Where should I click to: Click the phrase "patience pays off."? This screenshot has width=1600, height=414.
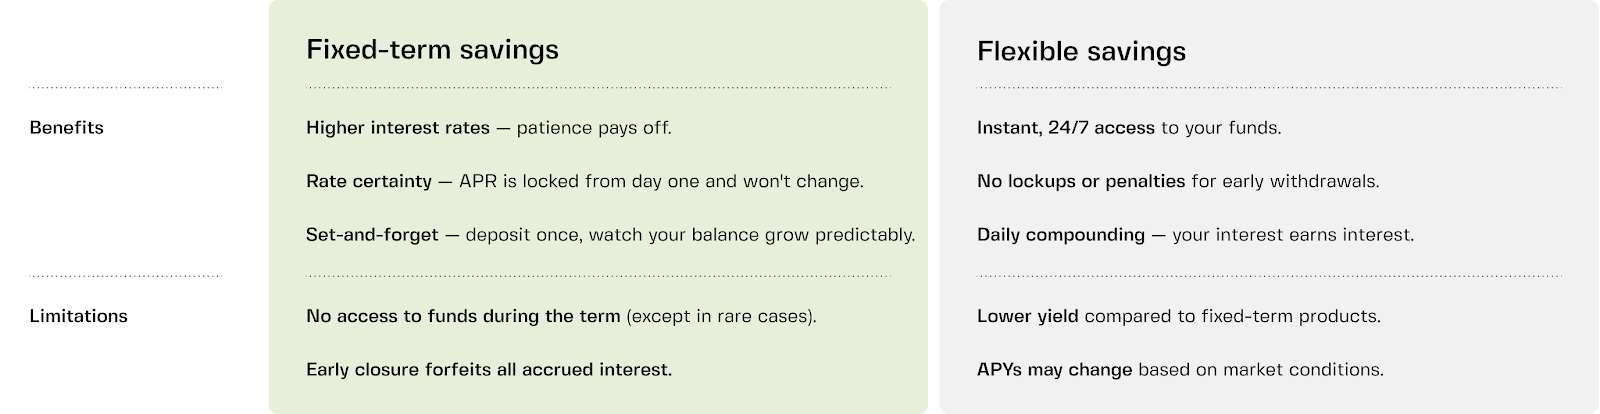click(594, 128)
